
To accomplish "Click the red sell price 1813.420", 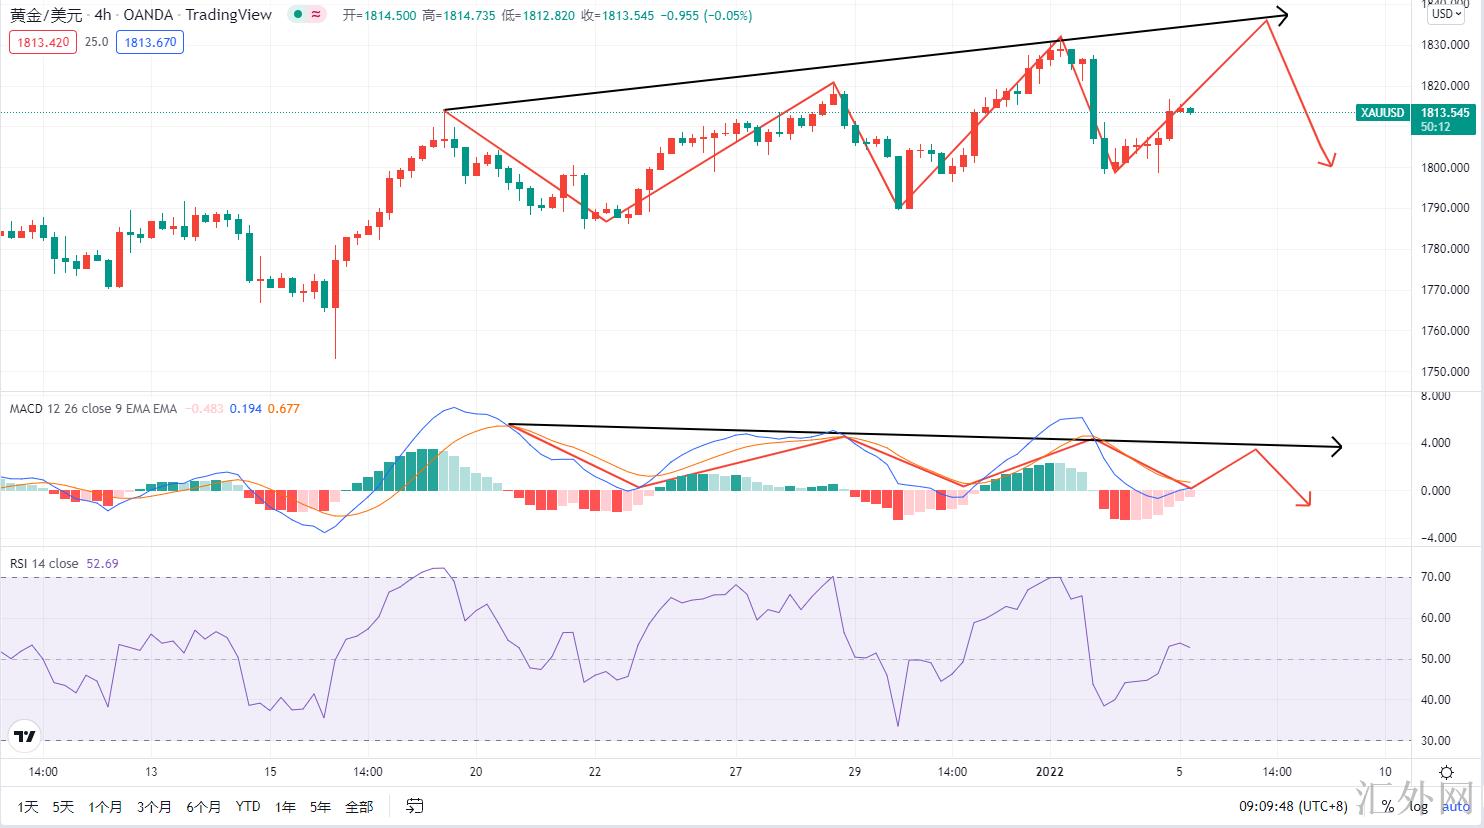I will (x=42, y=42).
